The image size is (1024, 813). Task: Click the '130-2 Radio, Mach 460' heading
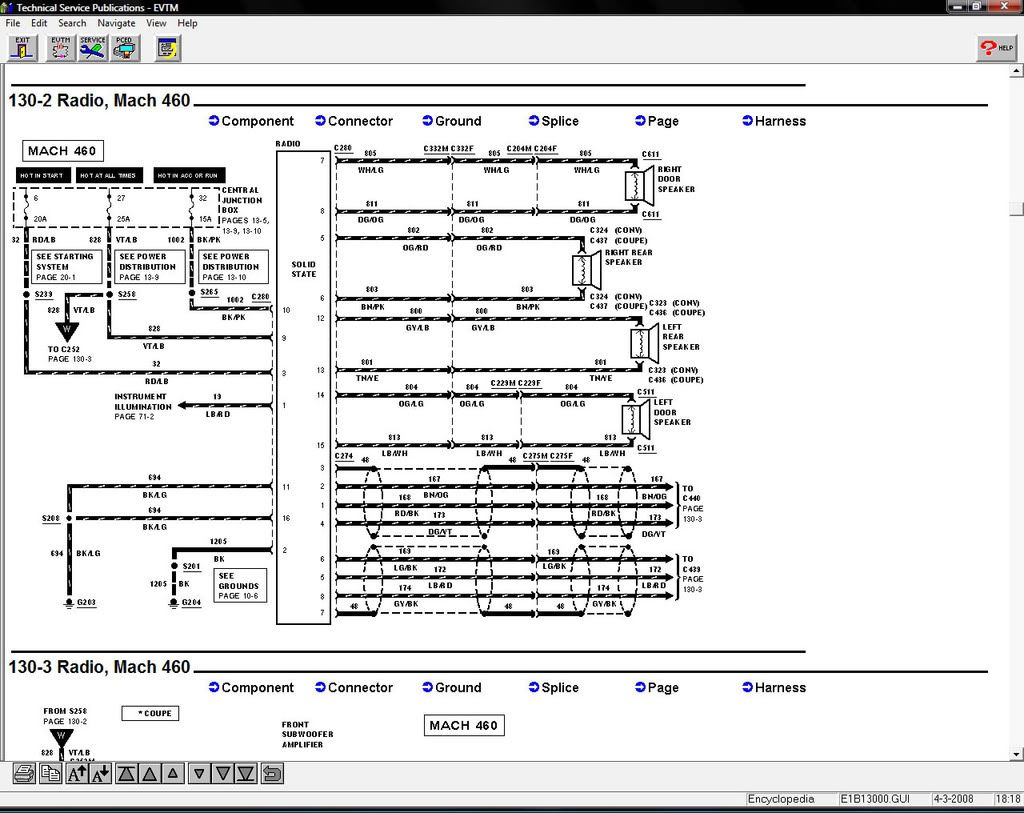pyautogui.click(x=99, y=100)
